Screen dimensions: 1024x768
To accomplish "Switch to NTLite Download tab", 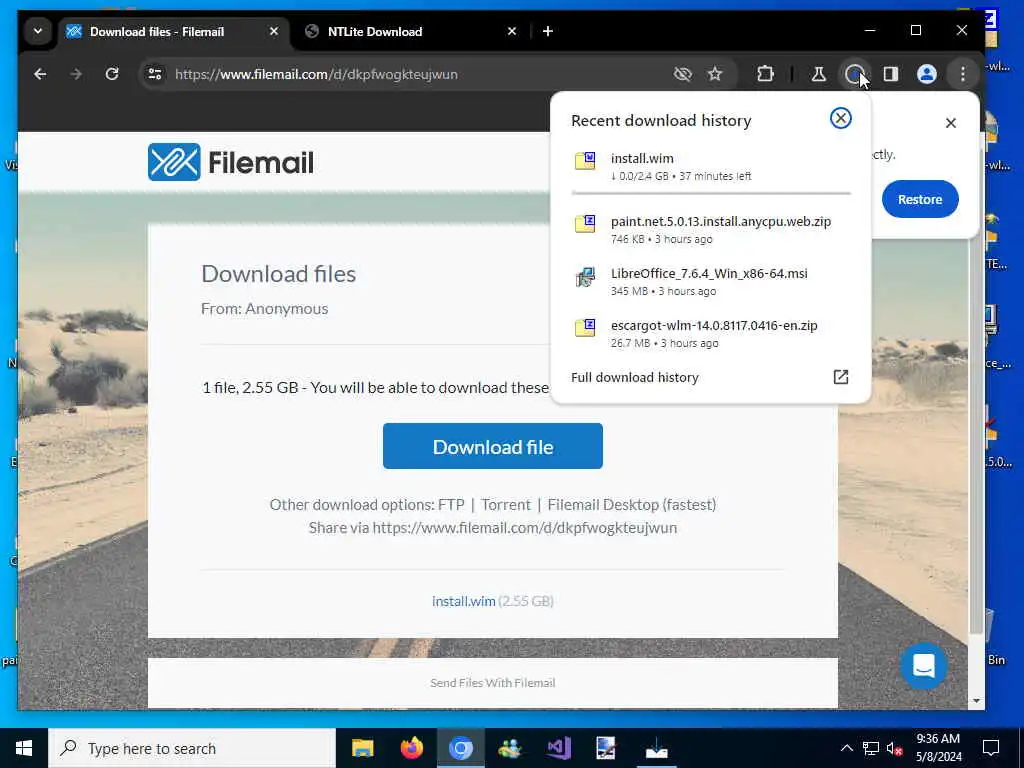I will click(375, 31).
